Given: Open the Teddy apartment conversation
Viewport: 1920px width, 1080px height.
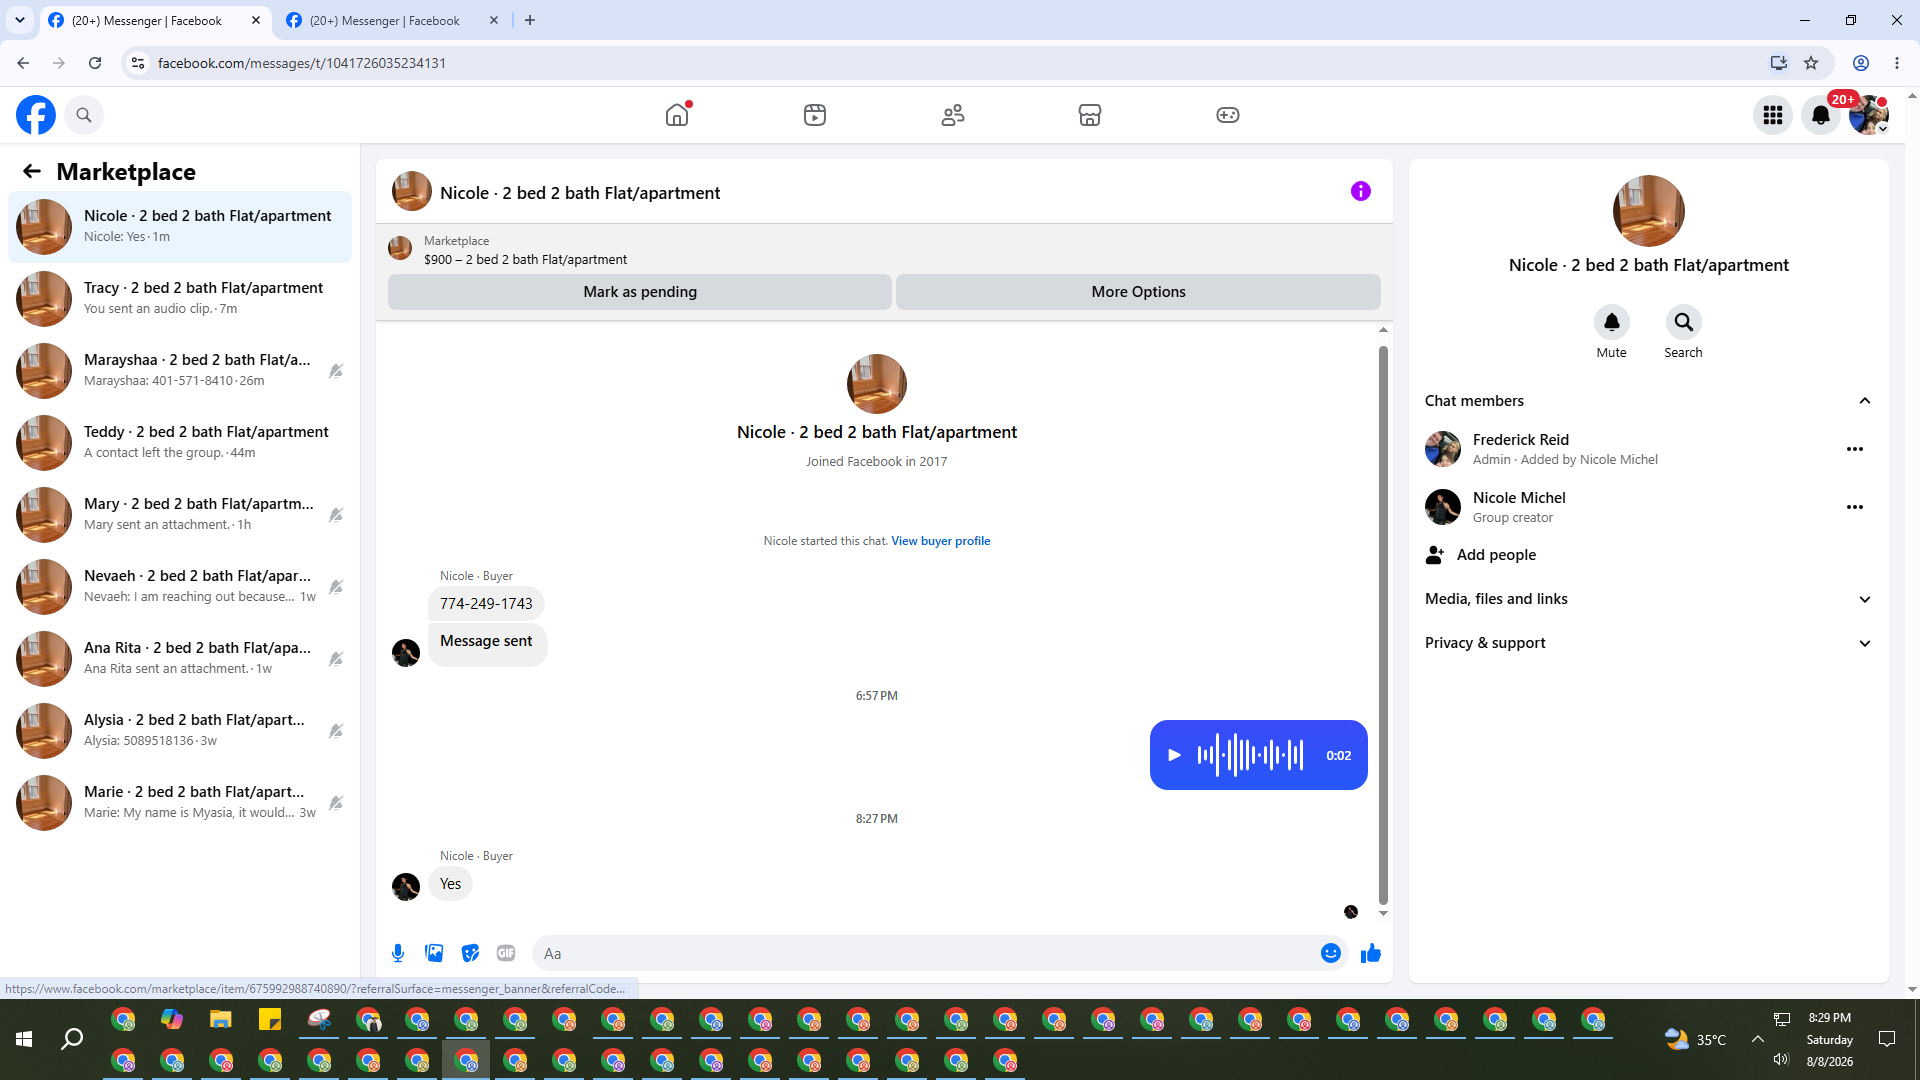Looking at the screenshot, I should [180, 443].
